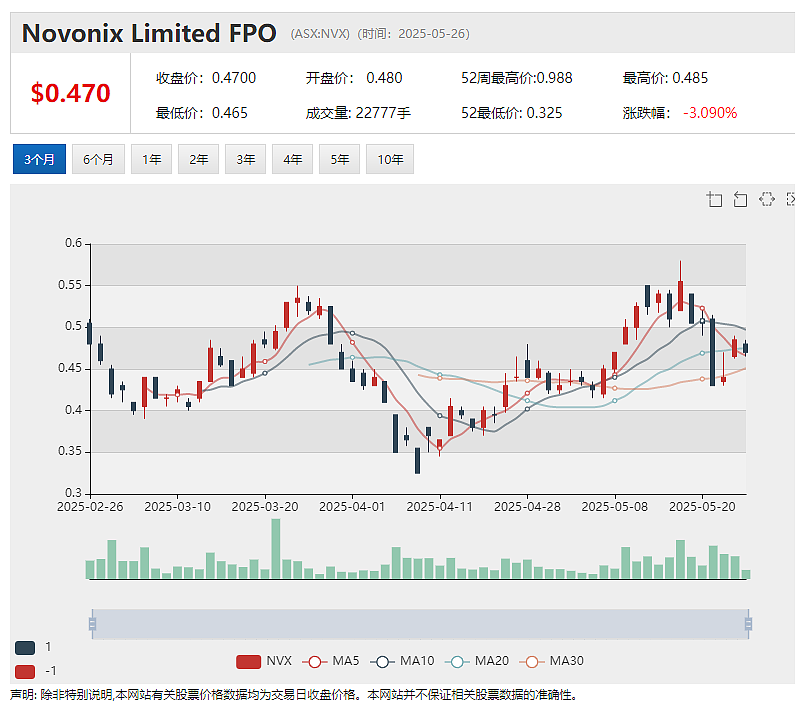
Task: Click the 声明 disclaimer text line
Action: tap(293, 695)
